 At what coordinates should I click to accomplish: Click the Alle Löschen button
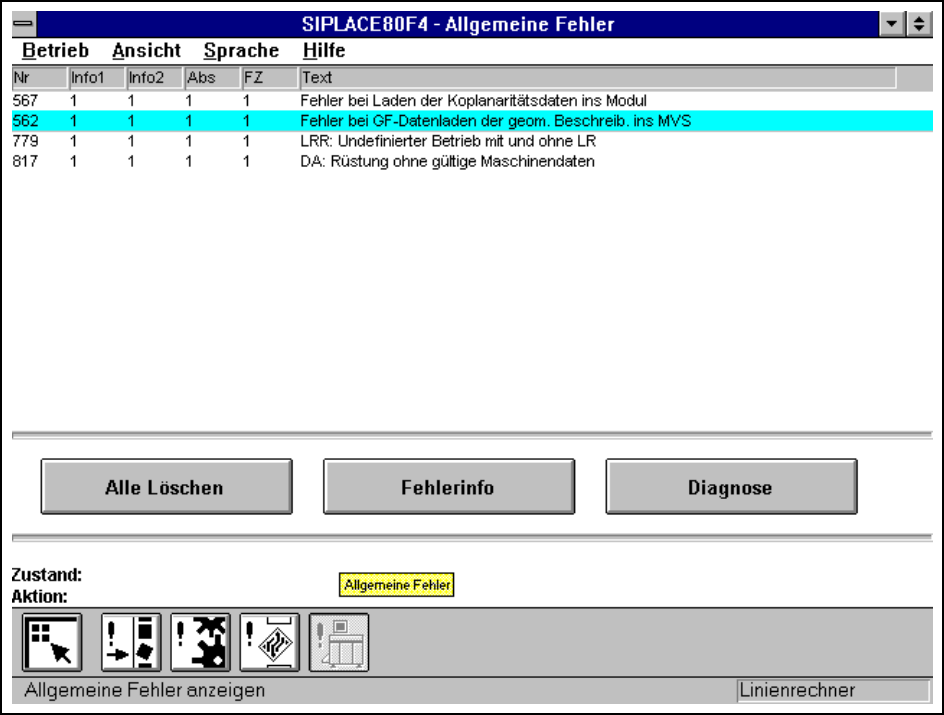167,487
